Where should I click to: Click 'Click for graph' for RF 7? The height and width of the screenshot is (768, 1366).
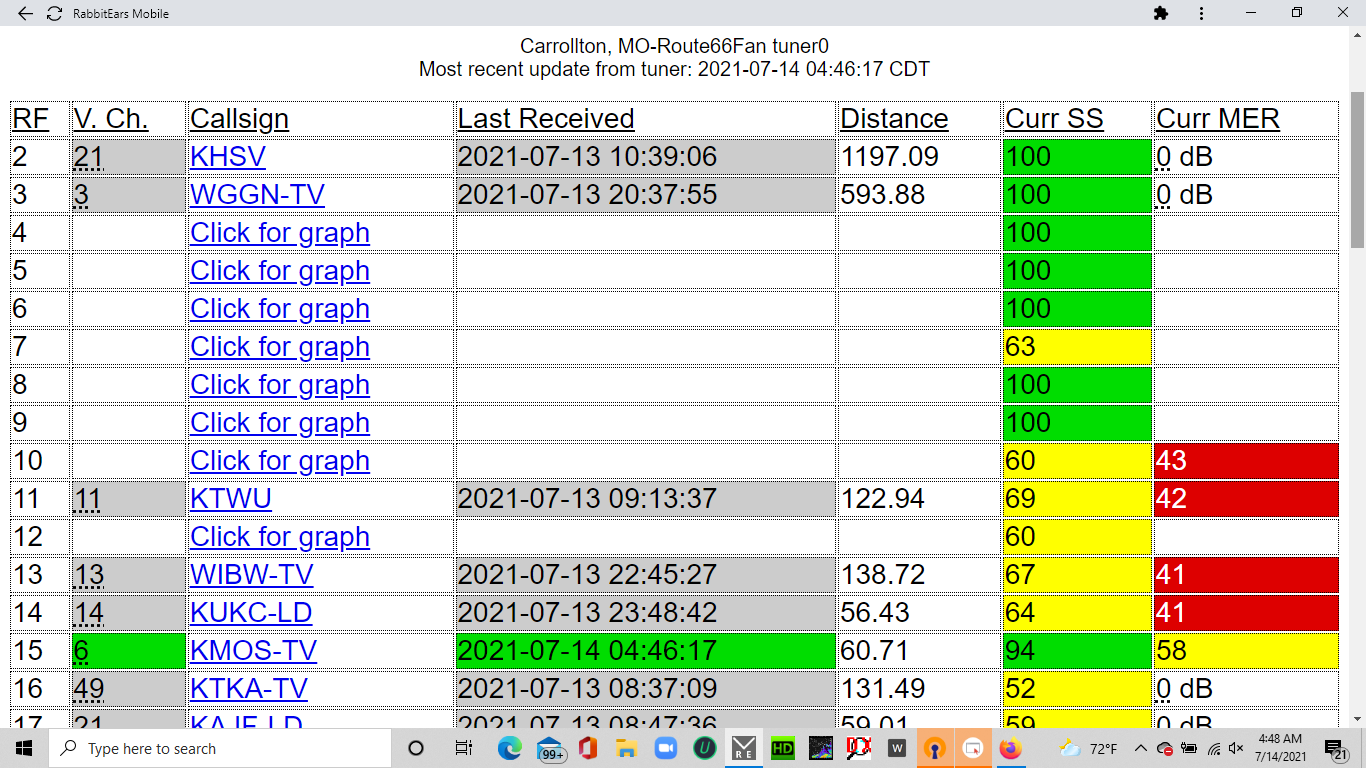280,347
